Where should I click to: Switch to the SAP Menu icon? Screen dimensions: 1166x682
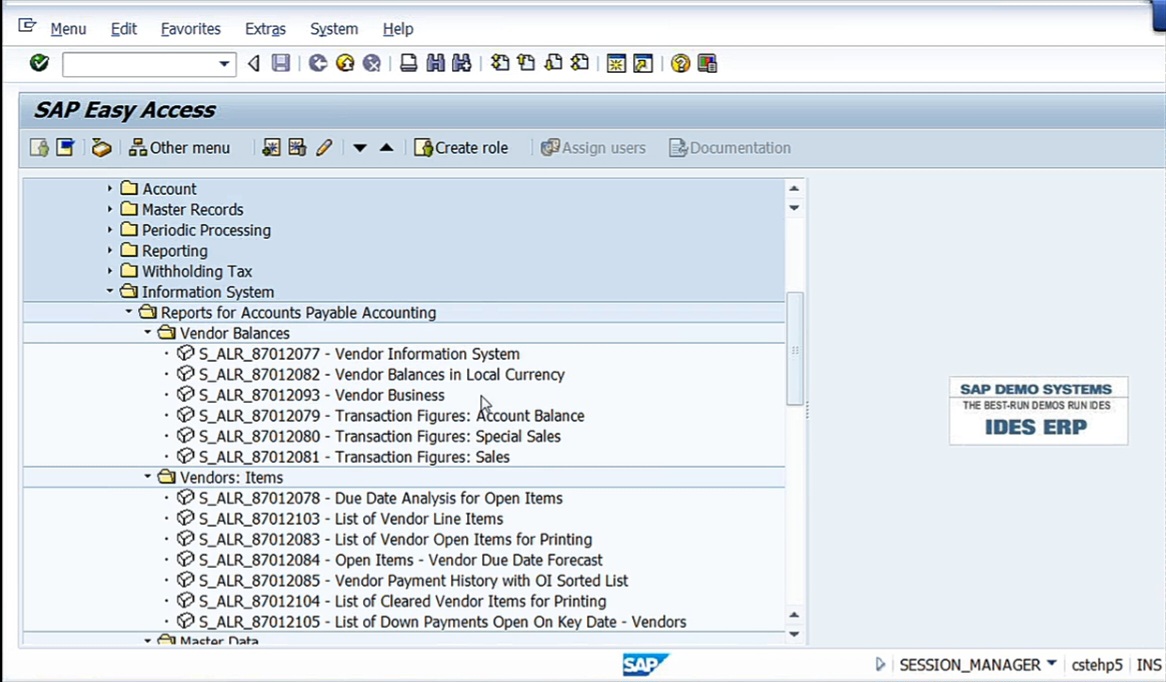(x=65, y=147)
